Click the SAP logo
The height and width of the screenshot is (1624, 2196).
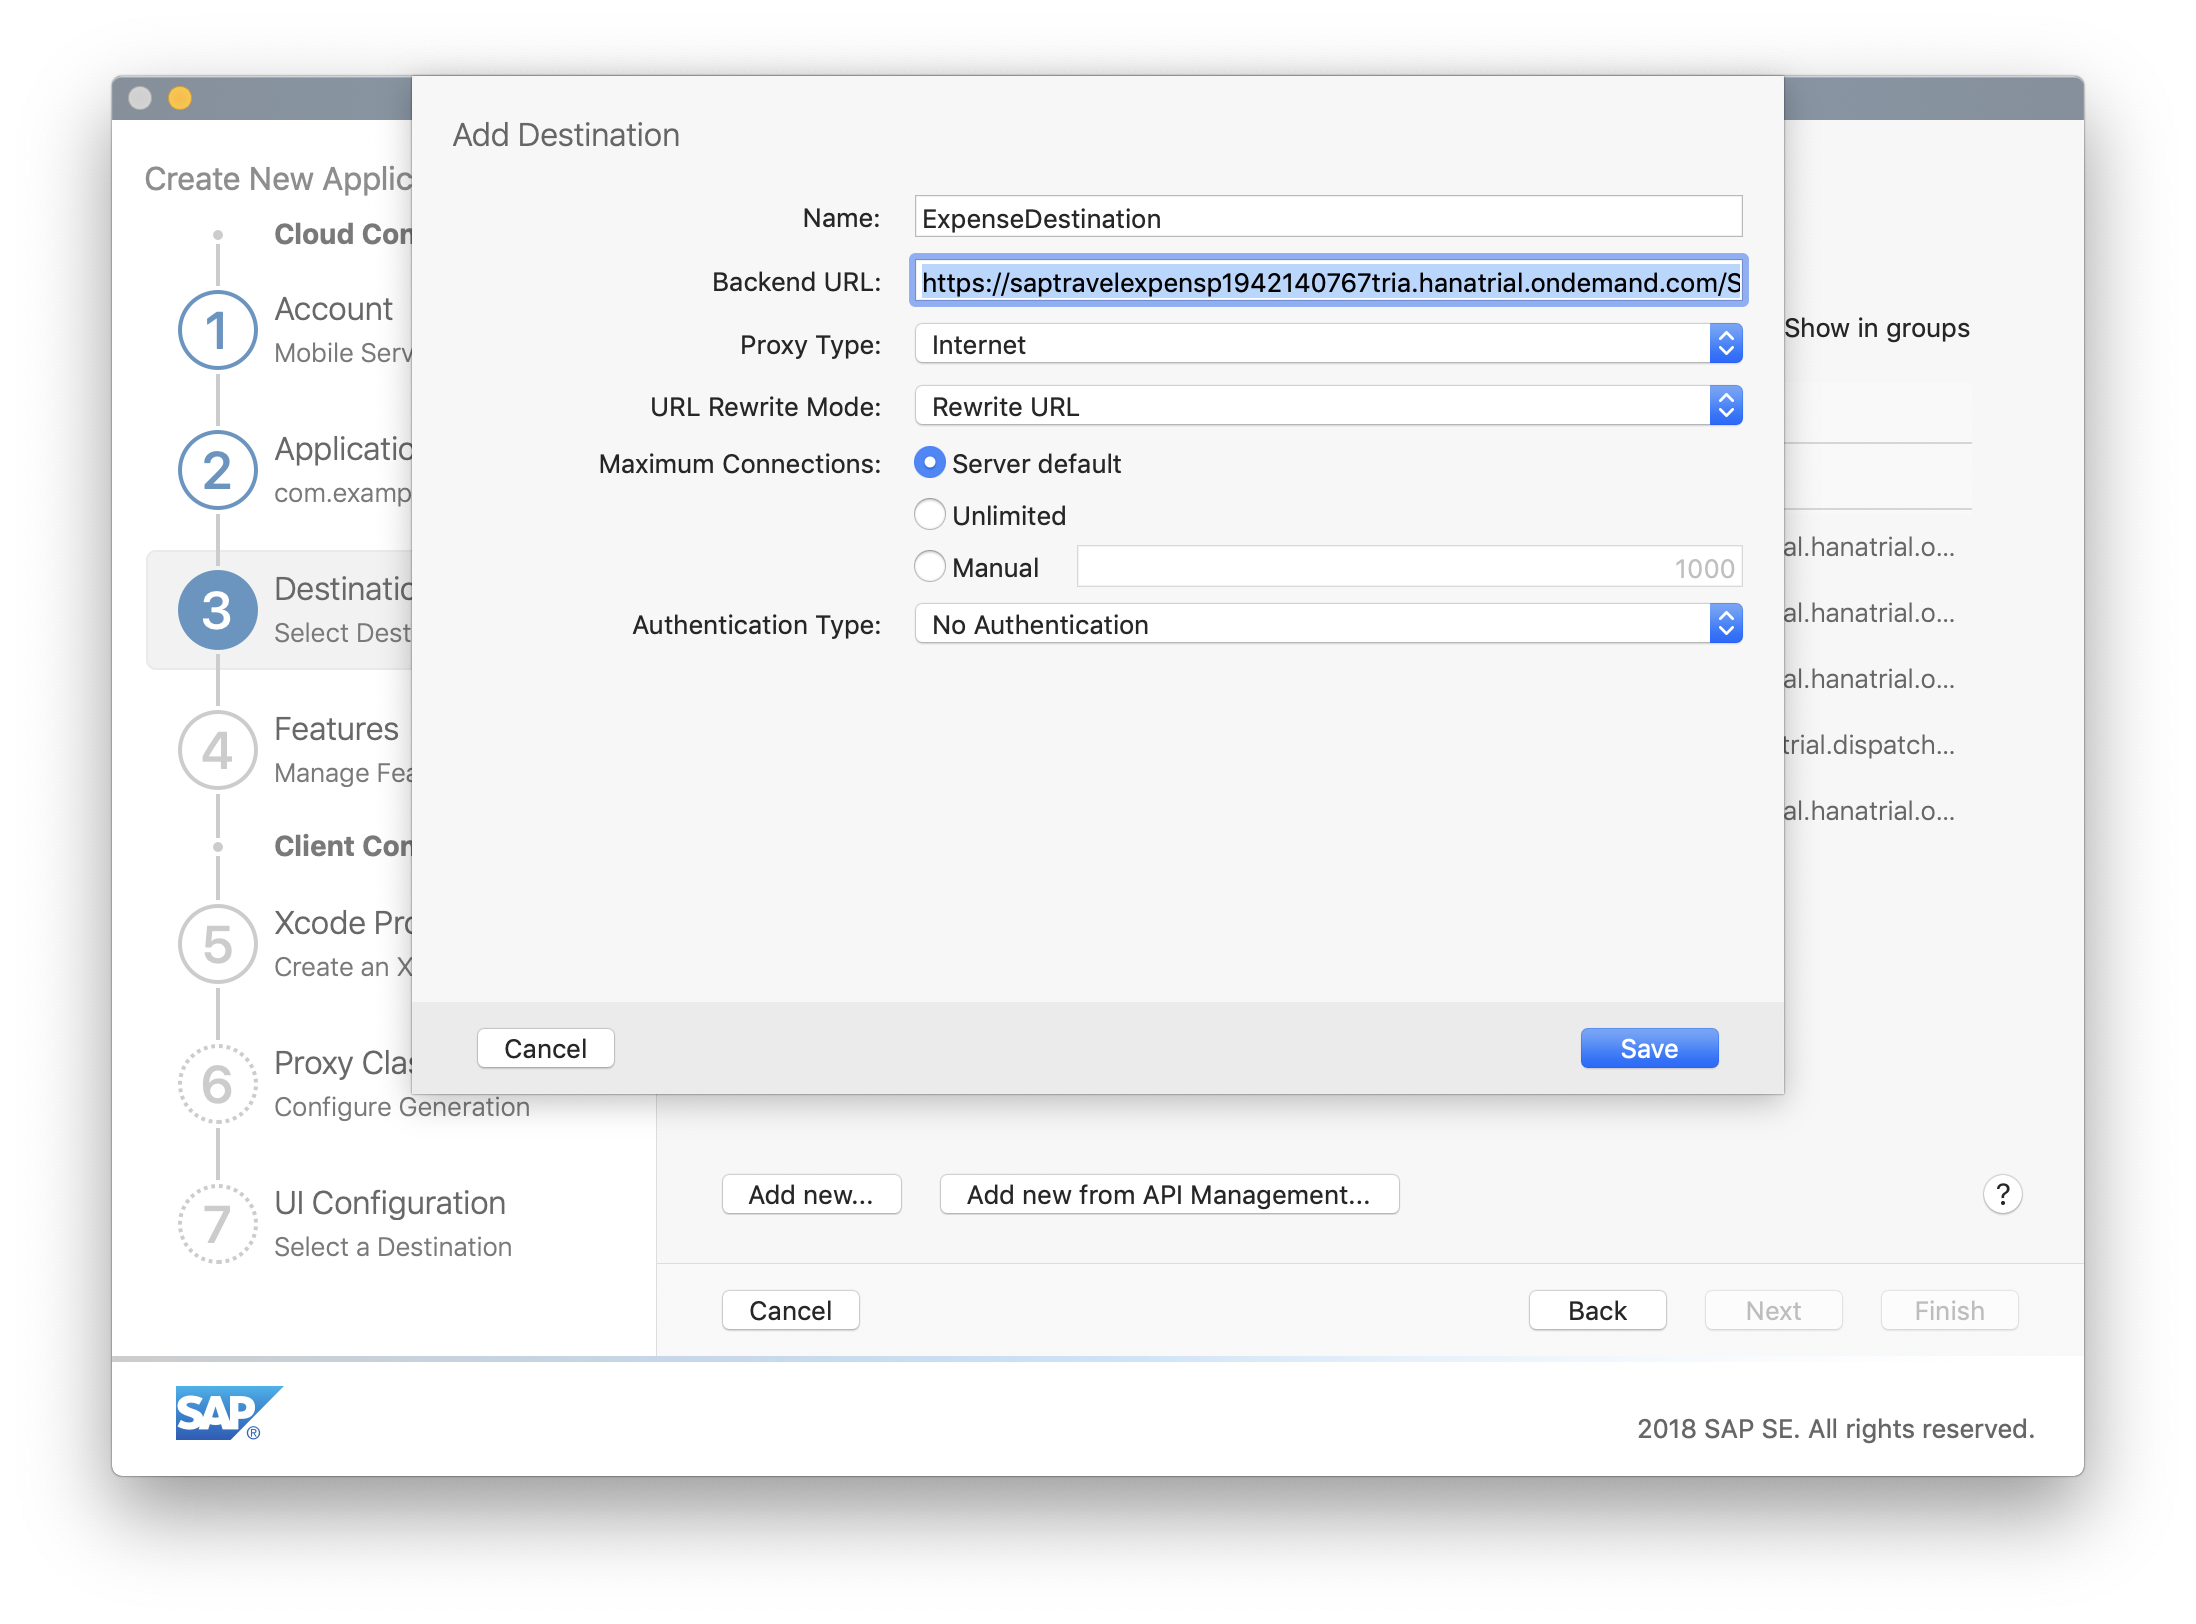point(229,1412)
